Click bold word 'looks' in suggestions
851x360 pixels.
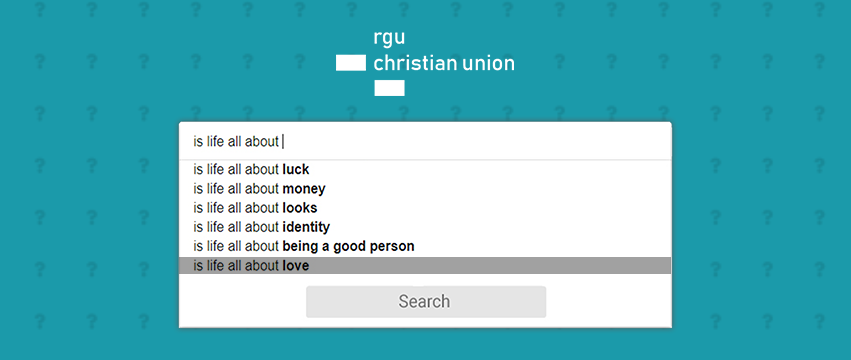coord(300,208)
